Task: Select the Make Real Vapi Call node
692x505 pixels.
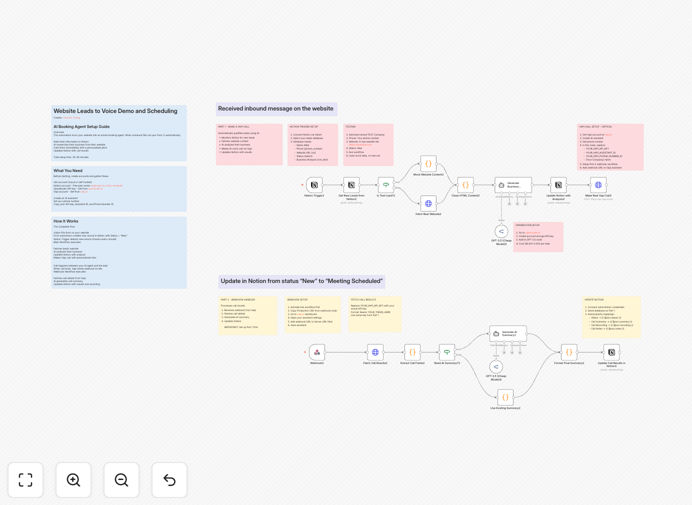Action: click(598, 185)
